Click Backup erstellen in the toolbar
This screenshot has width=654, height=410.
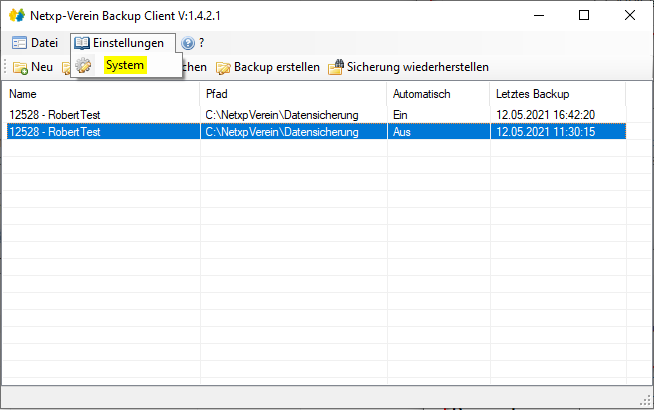coord(268,67)
